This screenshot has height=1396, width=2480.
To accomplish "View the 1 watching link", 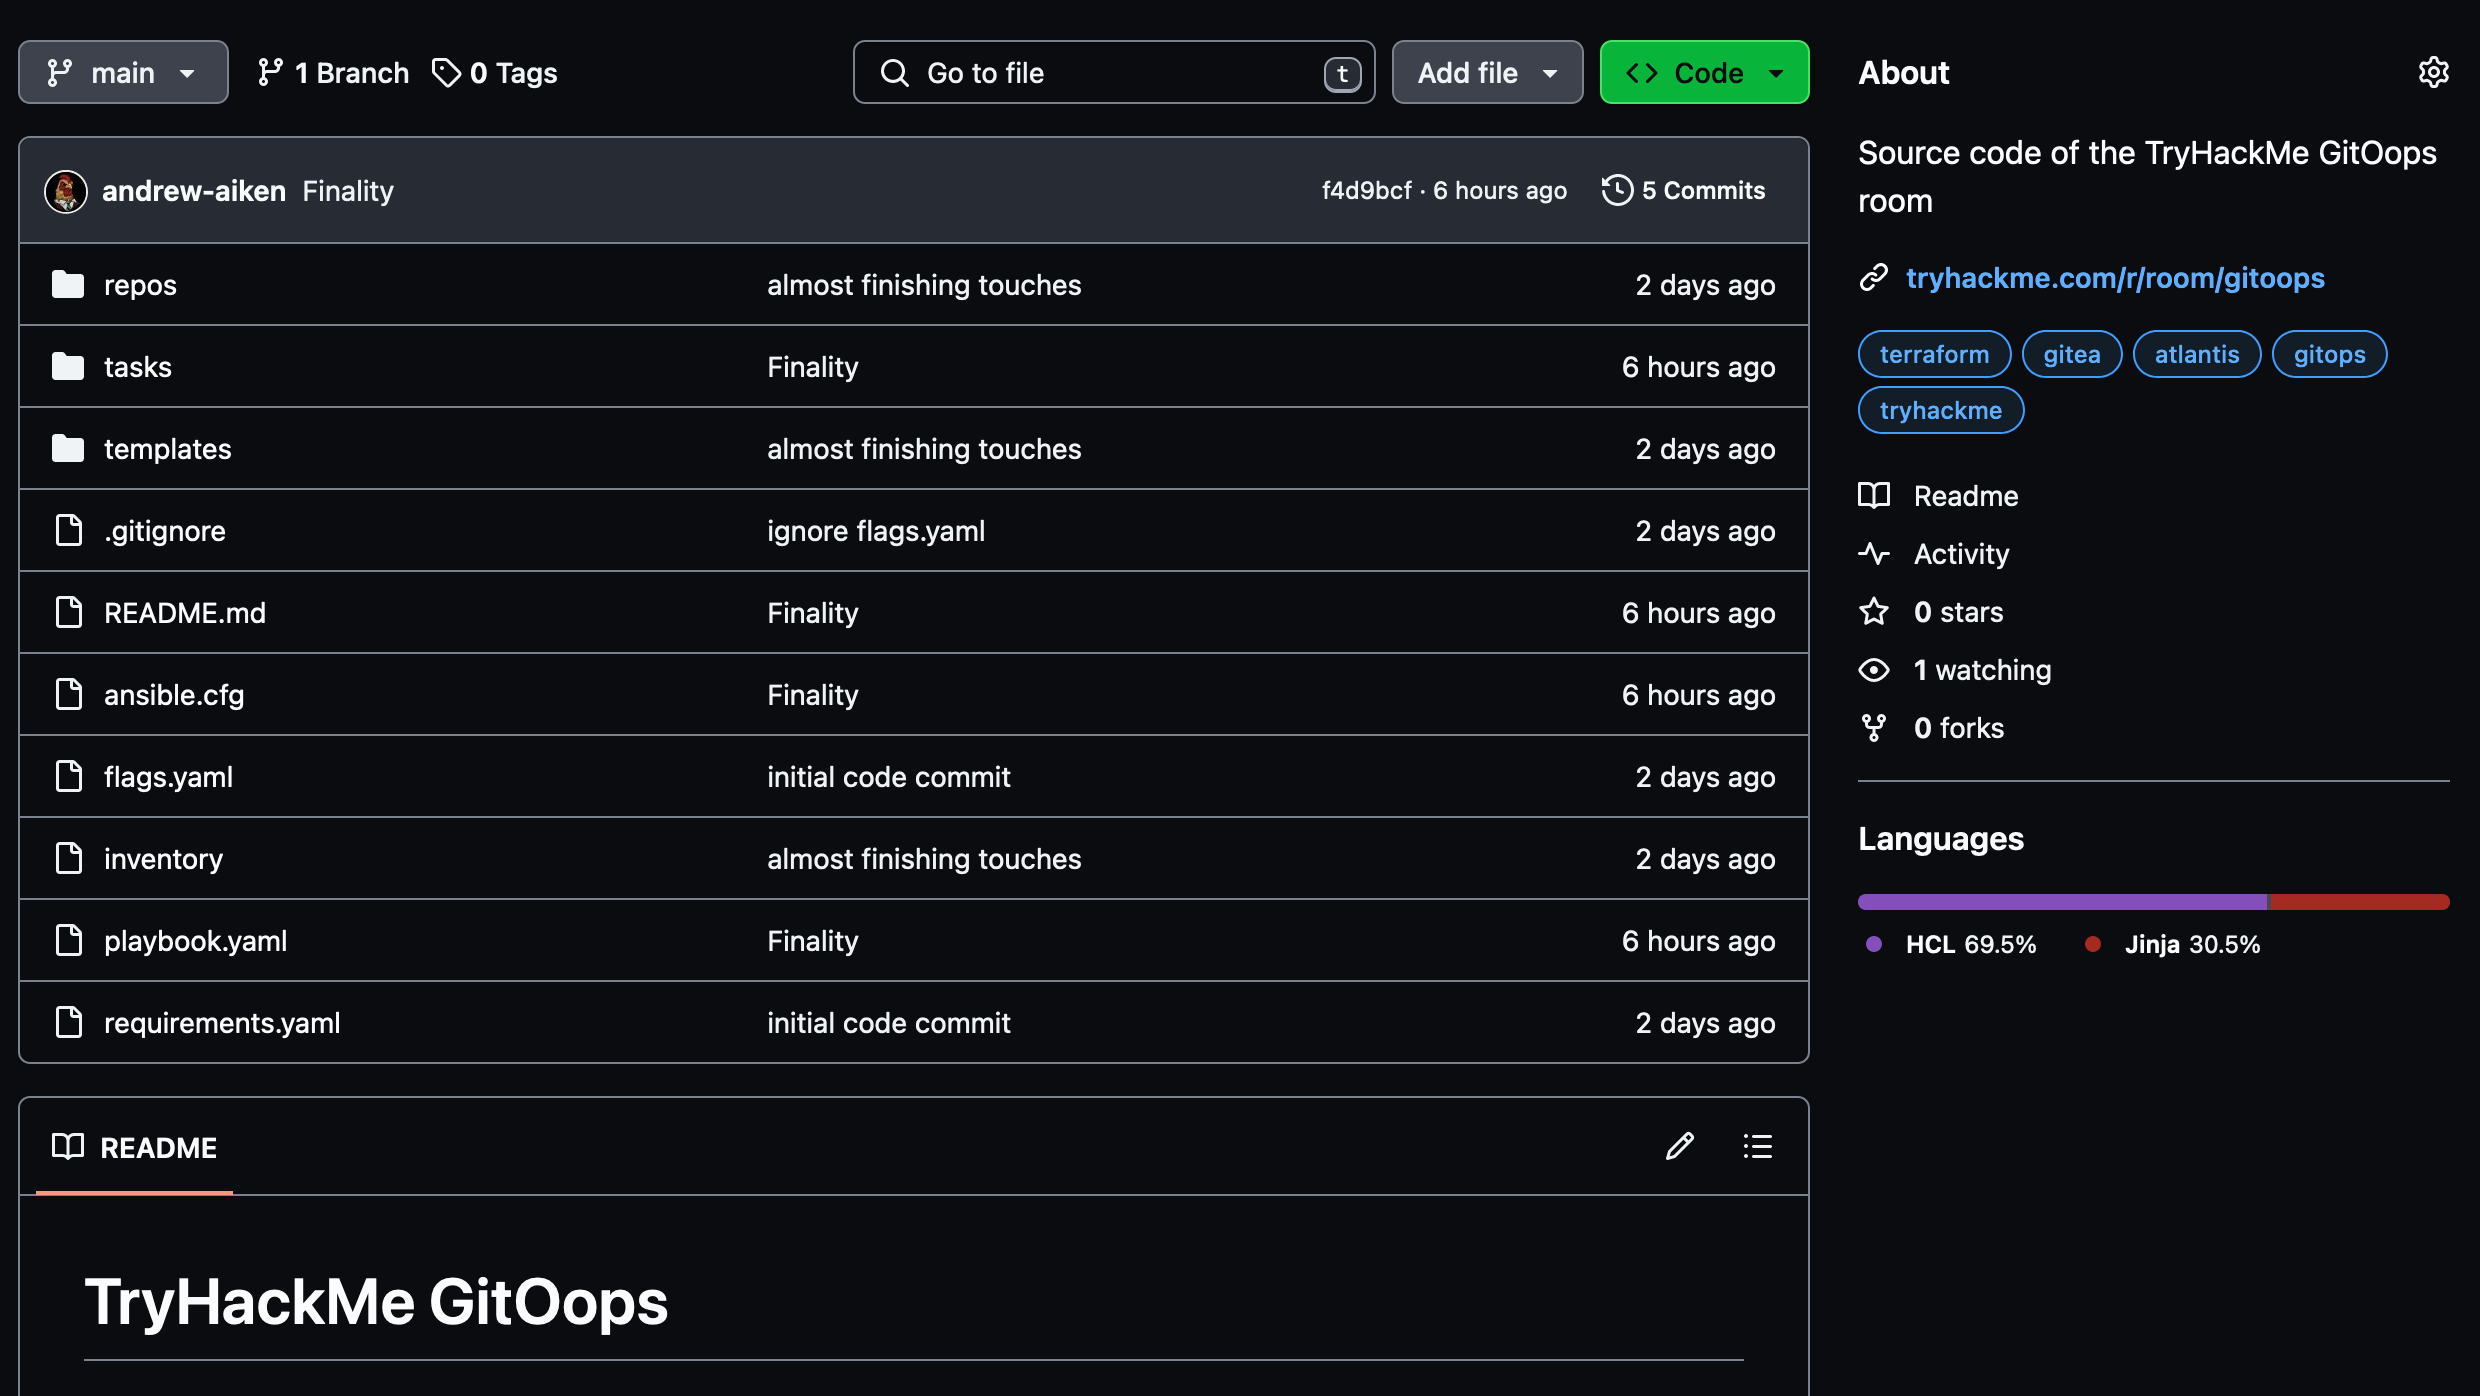I will [1982, 670].
